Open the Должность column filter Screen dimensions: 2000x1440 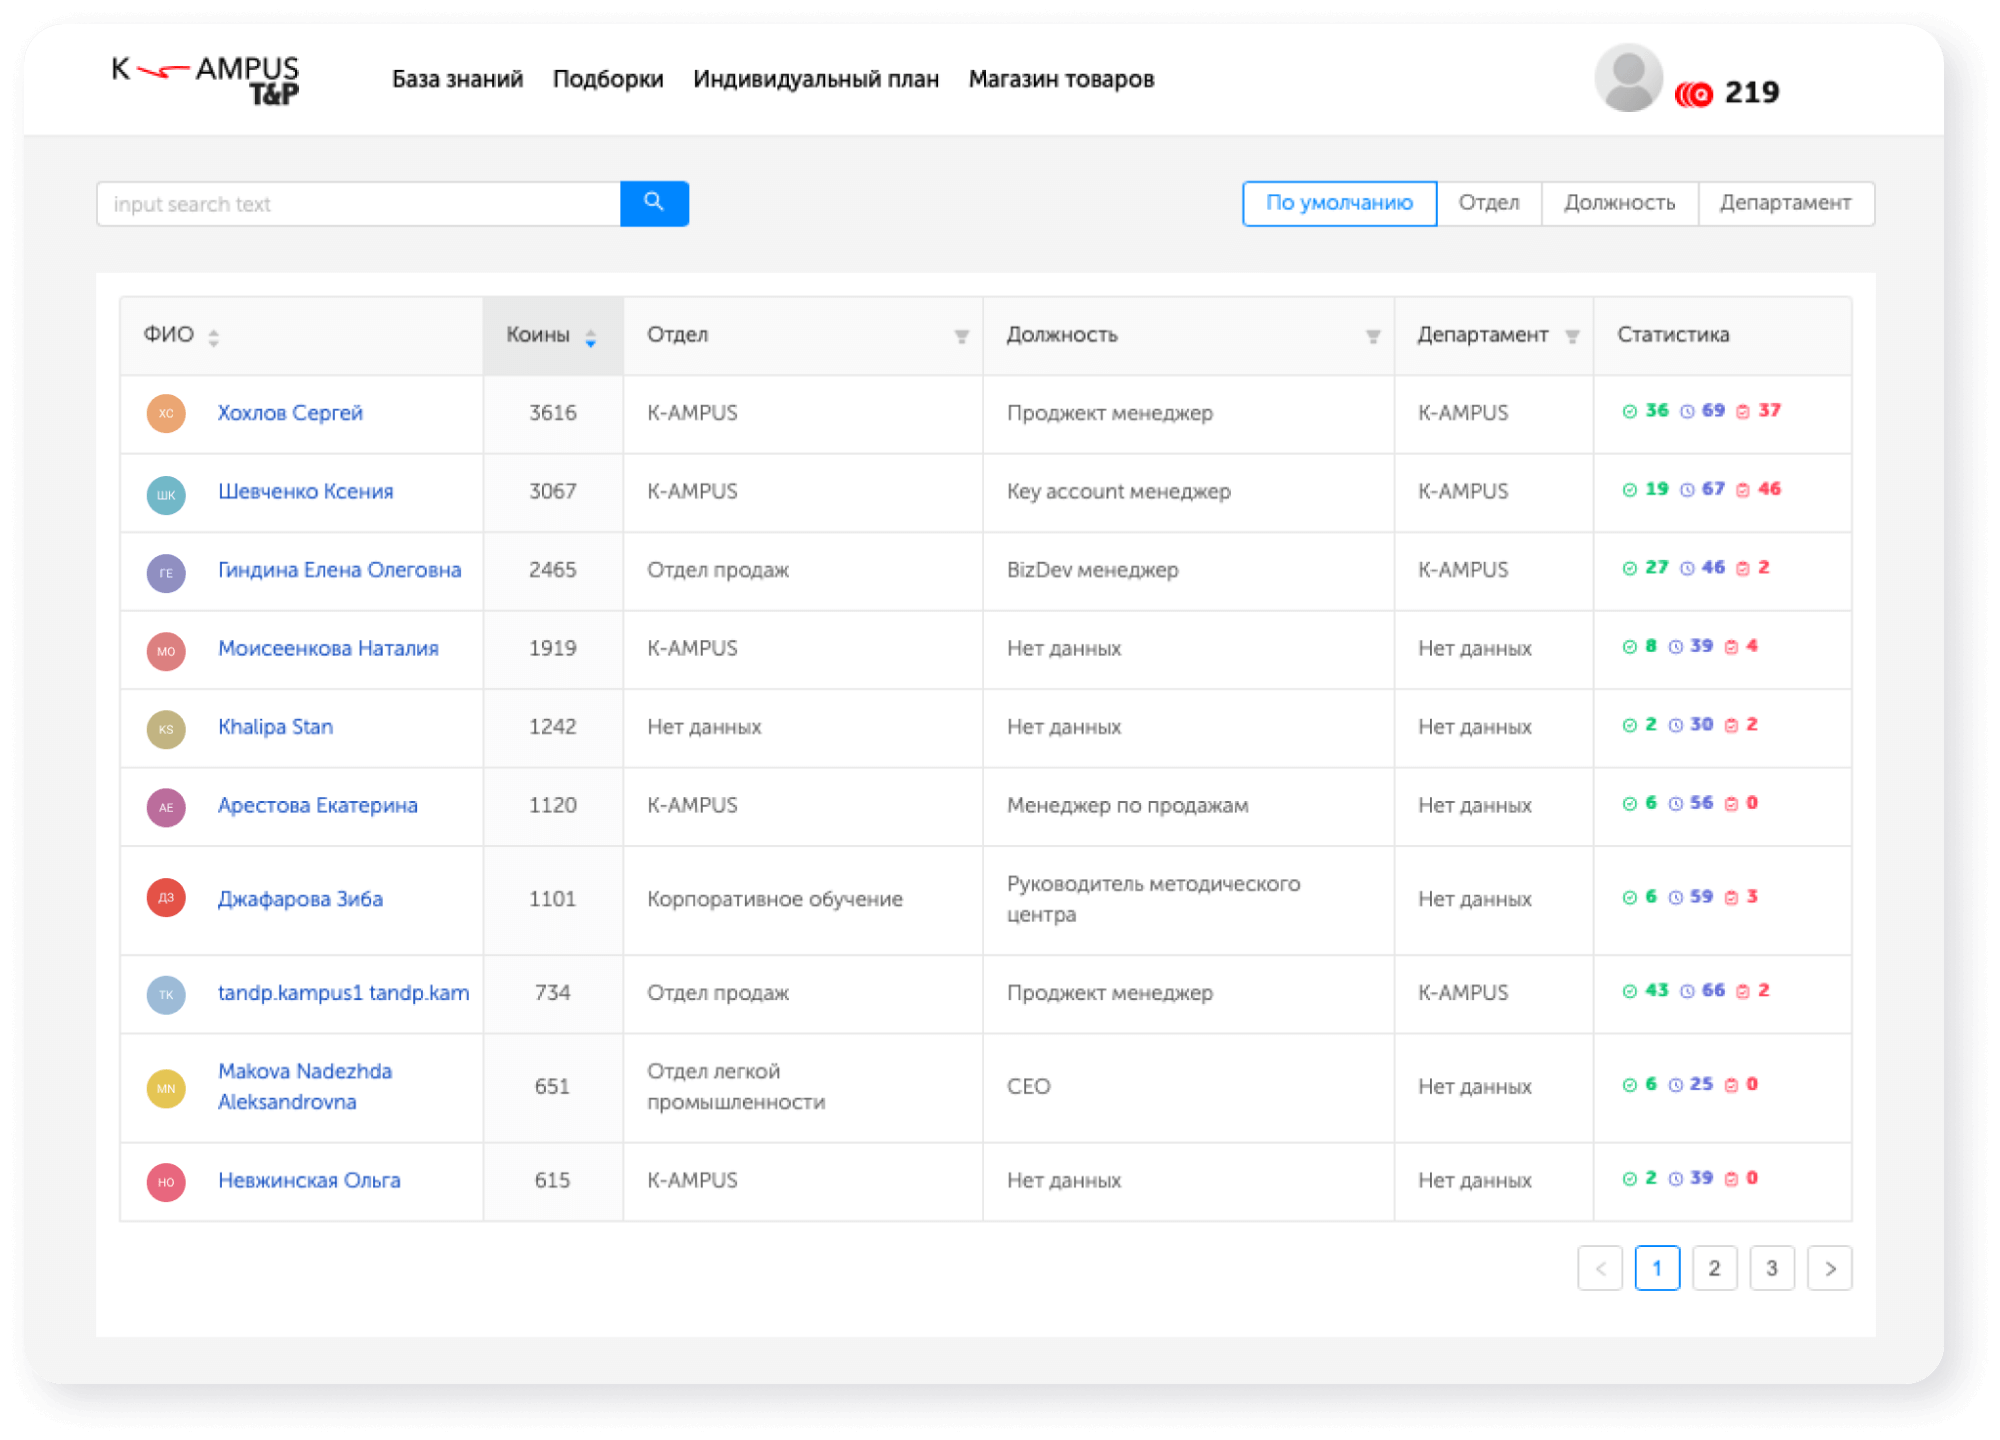coord(1373,337)
